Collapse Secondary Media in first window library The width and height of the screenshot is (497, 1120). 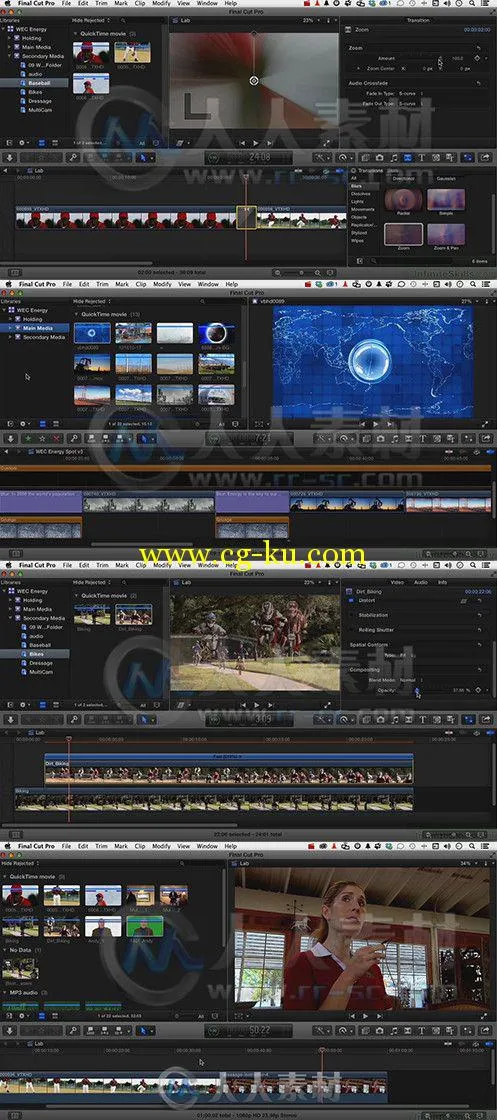pos(10,56)
